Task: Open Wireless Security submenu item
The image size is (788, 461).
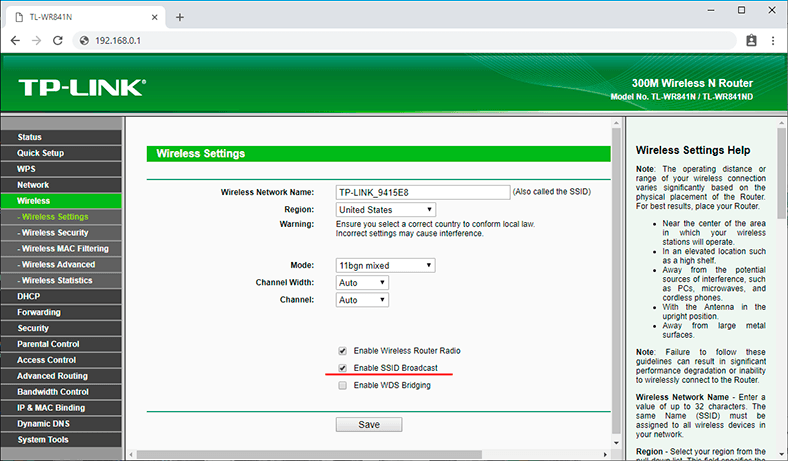Action: tap(61, 233)
